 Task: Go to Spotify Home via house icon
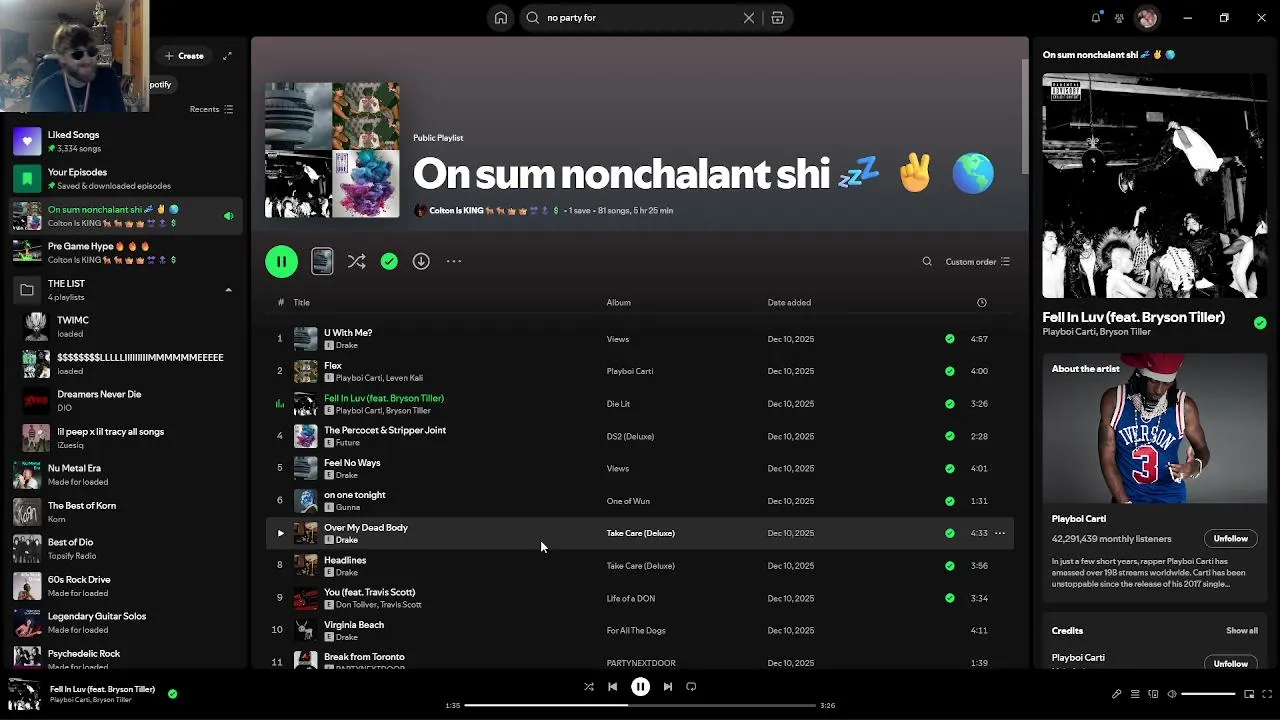(501, 18)
